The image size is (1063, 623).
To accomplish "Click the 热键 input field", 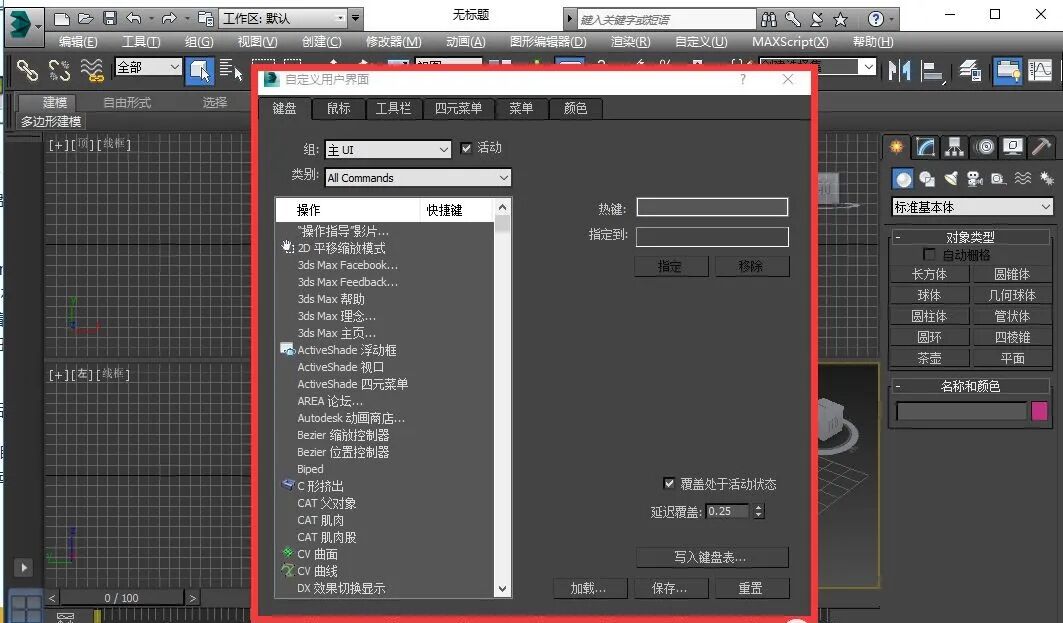I will coord(712,207).
